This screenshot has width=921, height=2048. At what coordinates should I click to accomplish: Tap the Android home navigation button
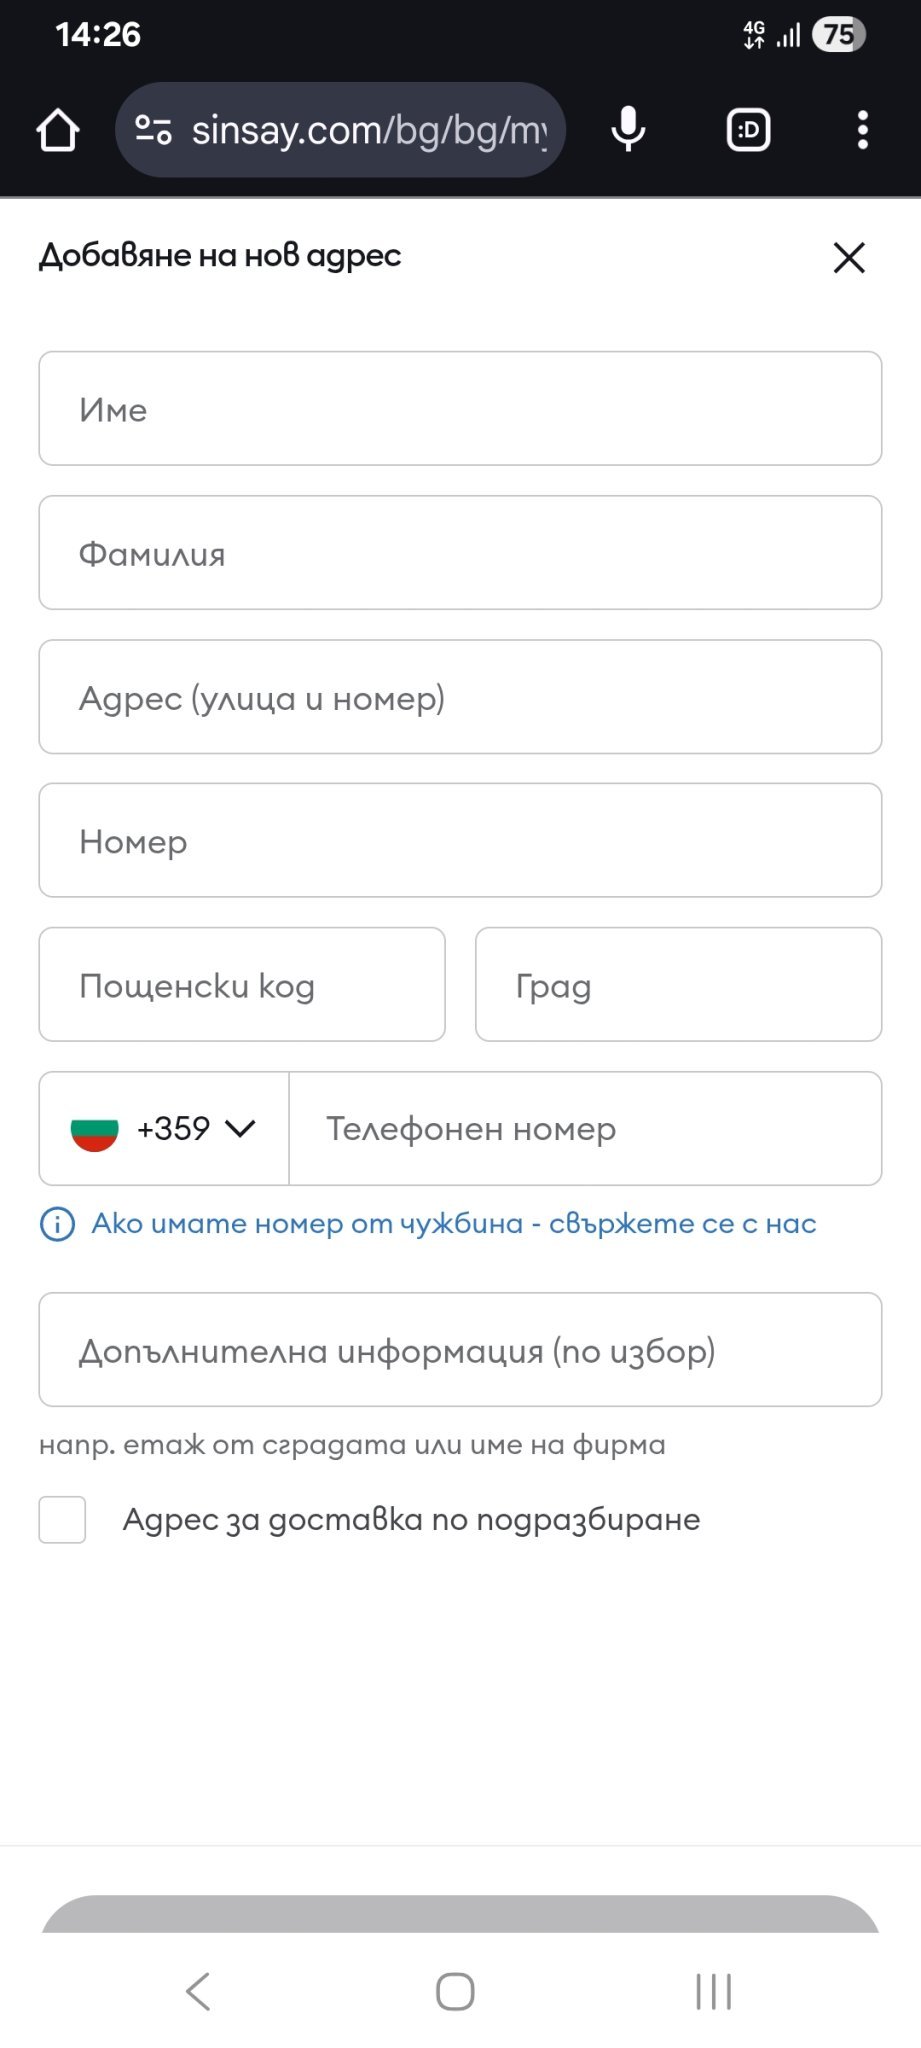455,1991
